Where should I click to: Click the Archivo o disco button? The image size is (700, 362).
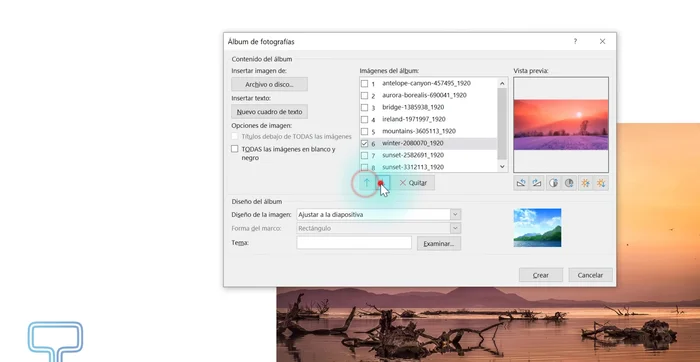tap(269, 84)
